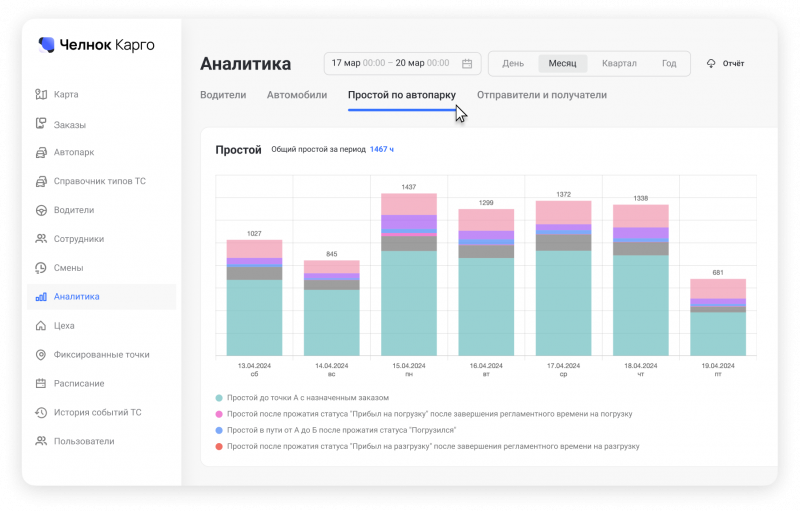Click the Заказы orders icon
The height and width of the screenshot is (511, 800).
[41, 125]
